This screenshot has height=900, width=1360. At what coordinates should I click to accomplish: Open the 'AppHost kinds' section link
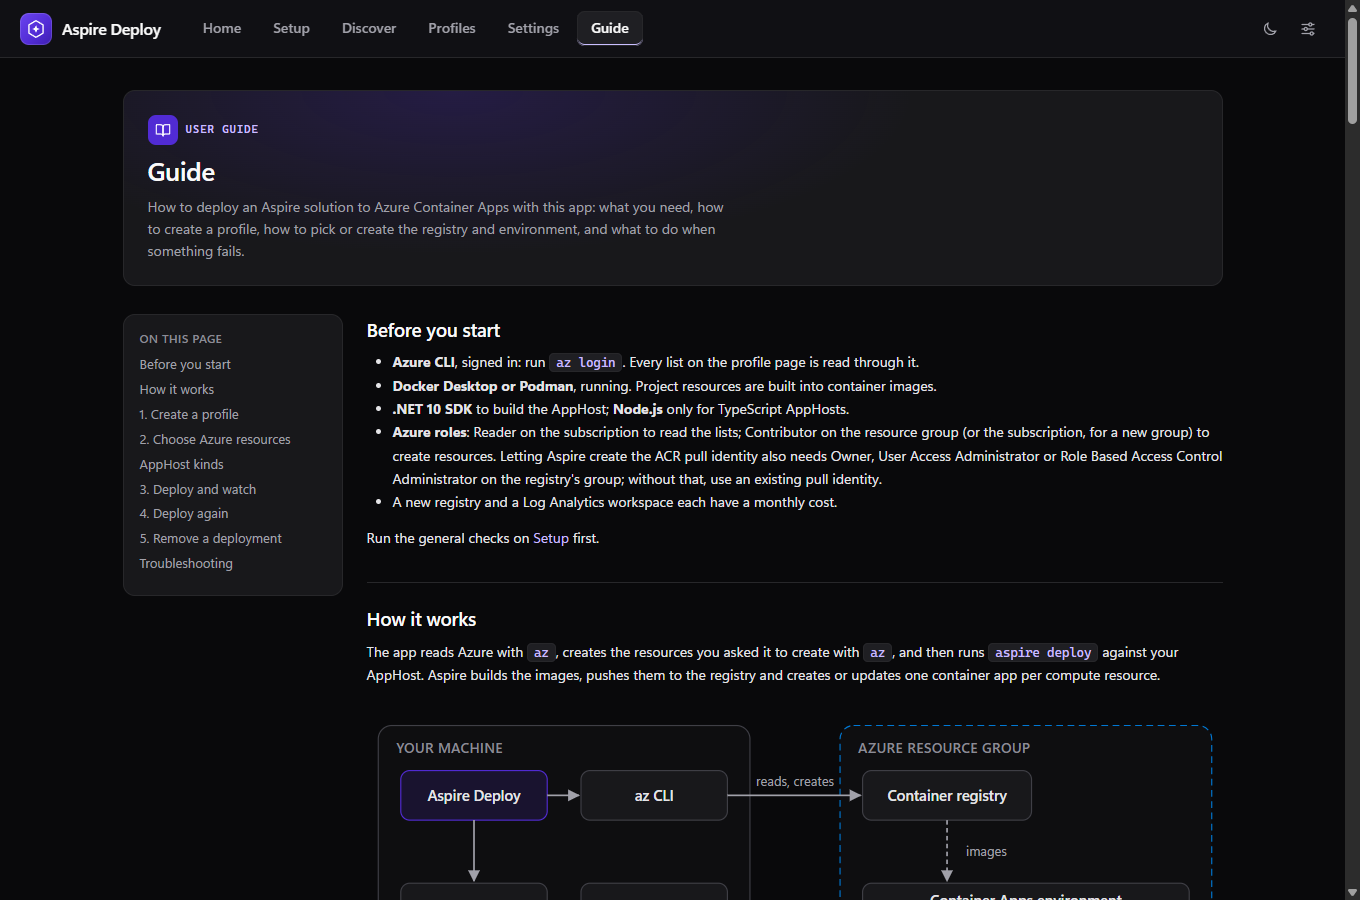[x=181, y=465]
